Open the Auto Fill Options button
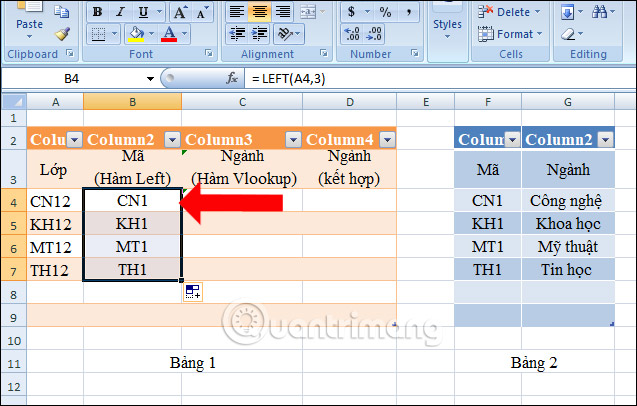The image size is (637, 406). (x=193, y=292)
